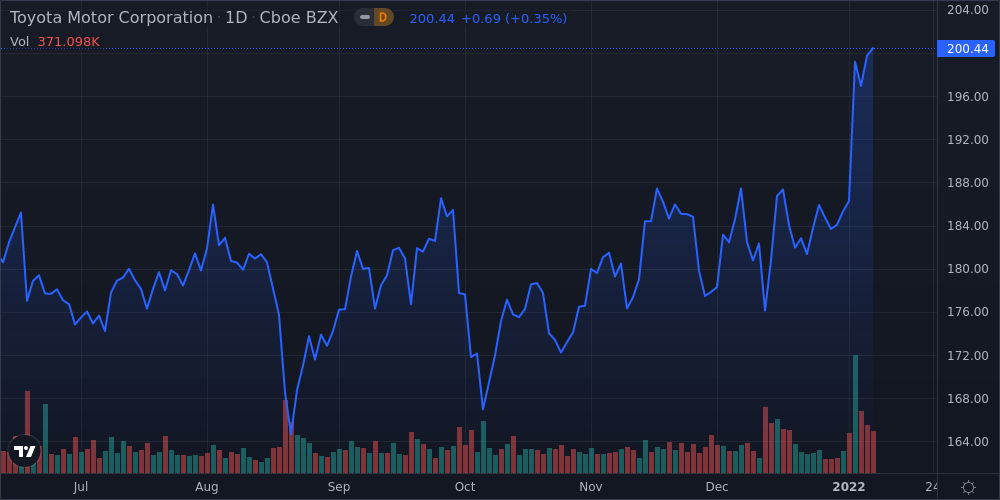Click the 188.00 price axis label

point(968,183)
